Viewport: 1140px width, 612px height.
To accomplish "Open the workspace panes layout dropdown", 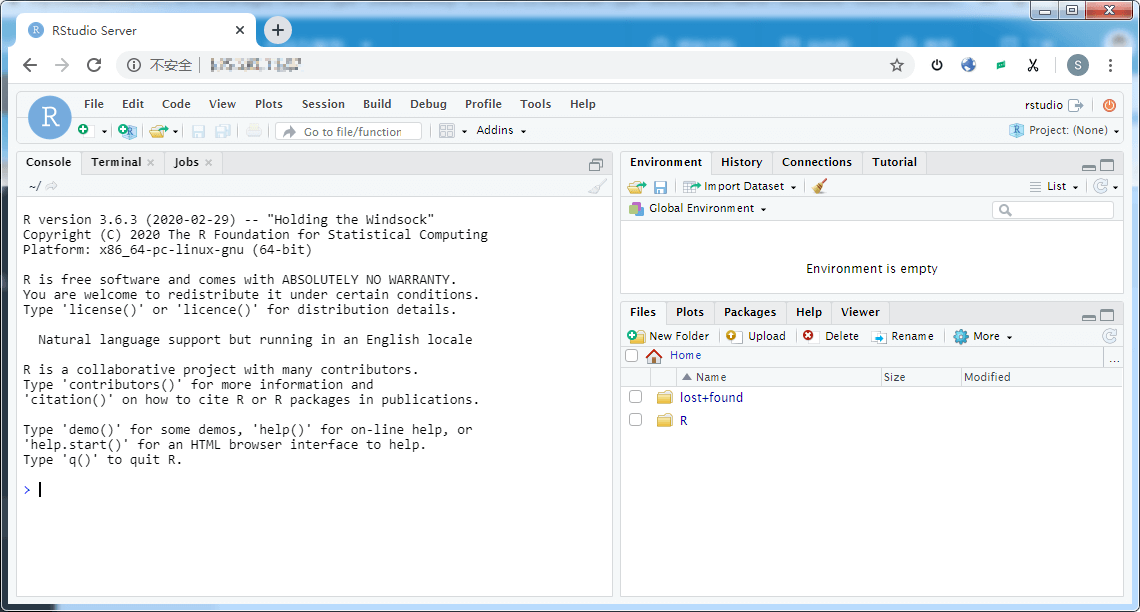I will pos(452,131).
